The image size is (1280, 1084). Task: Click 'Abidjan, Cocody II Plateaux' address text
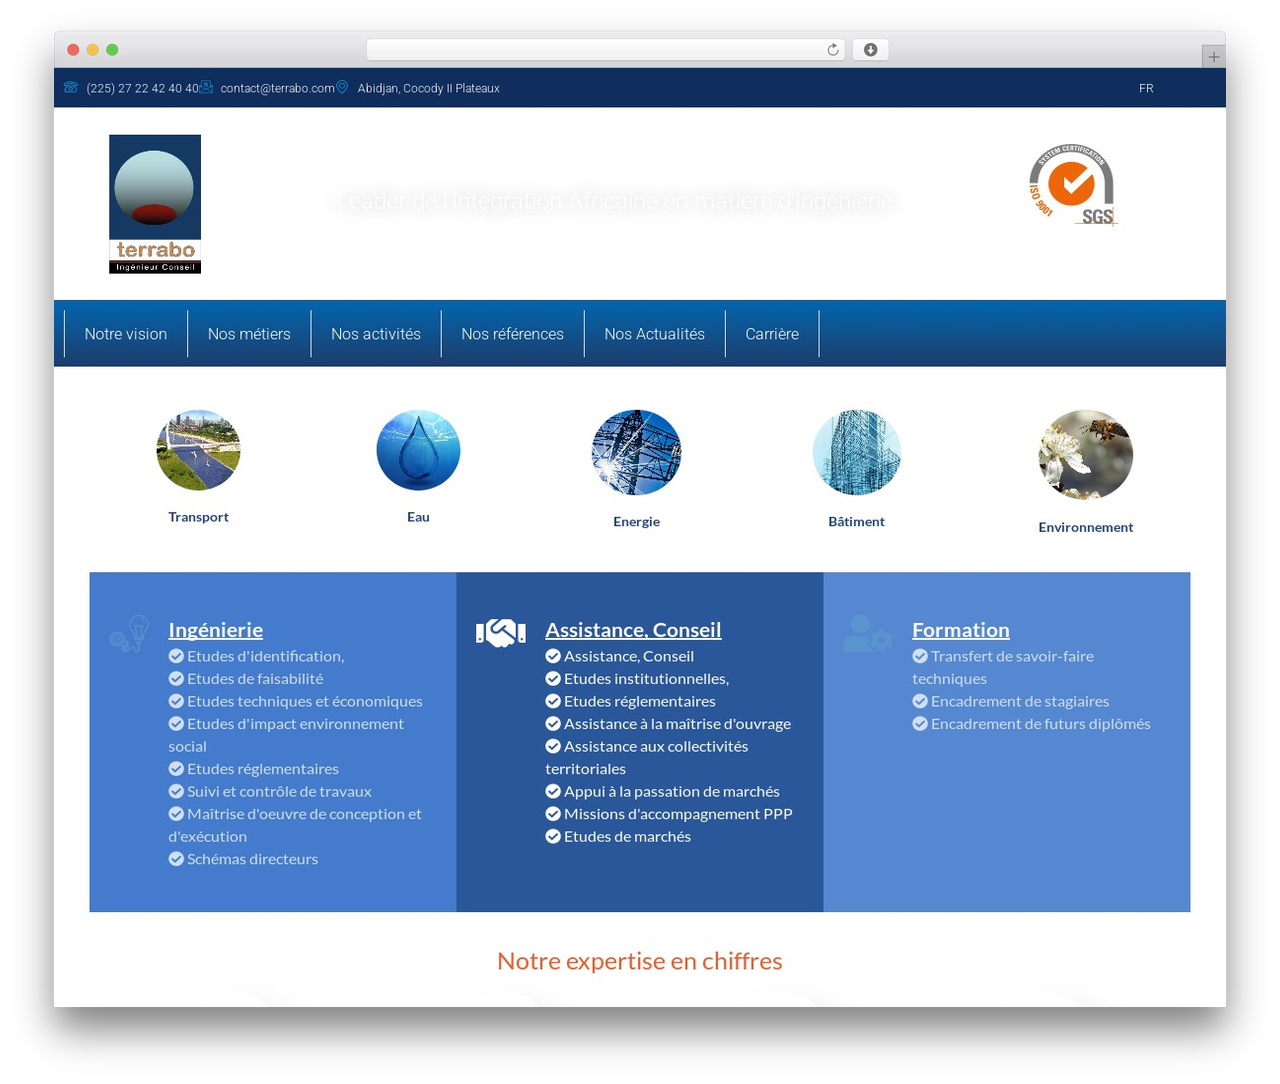tap(429, 88)
